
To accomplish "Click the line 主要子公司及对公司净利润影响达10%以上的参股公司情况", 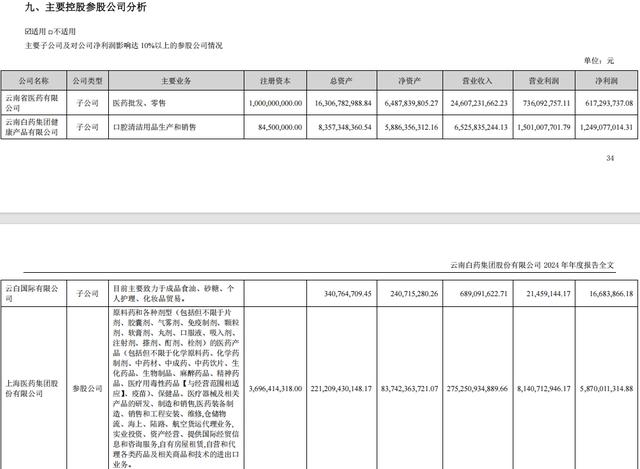I will coord(124,45).
